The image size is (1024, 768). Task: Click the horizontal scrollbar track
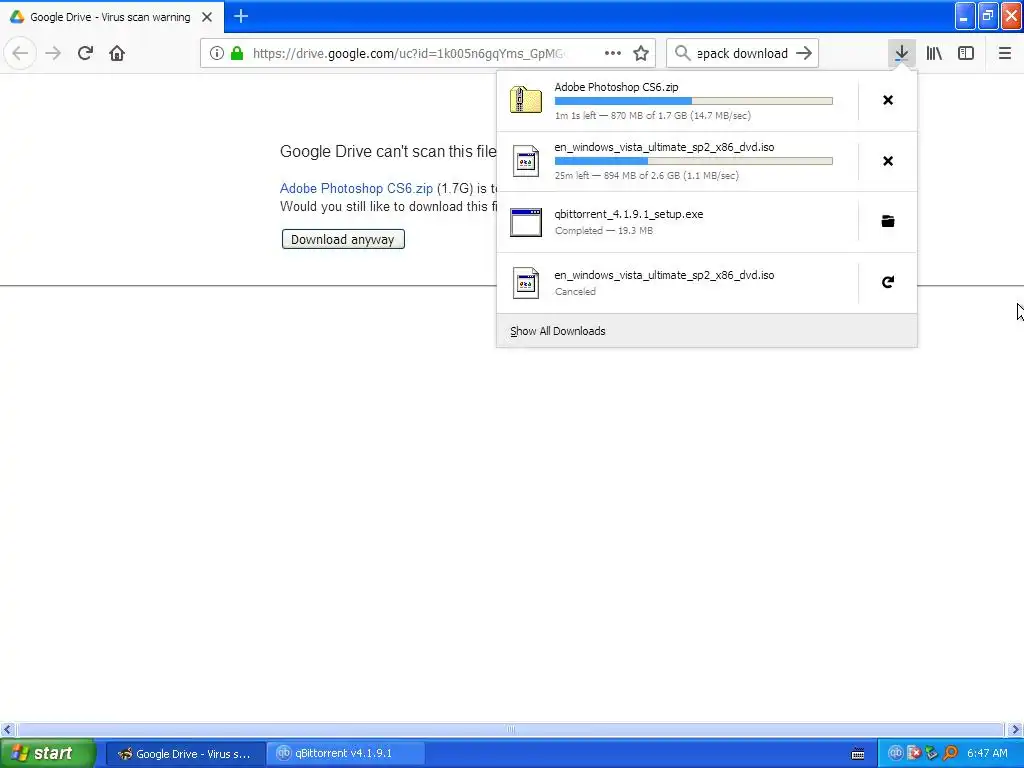click(511, 729)
